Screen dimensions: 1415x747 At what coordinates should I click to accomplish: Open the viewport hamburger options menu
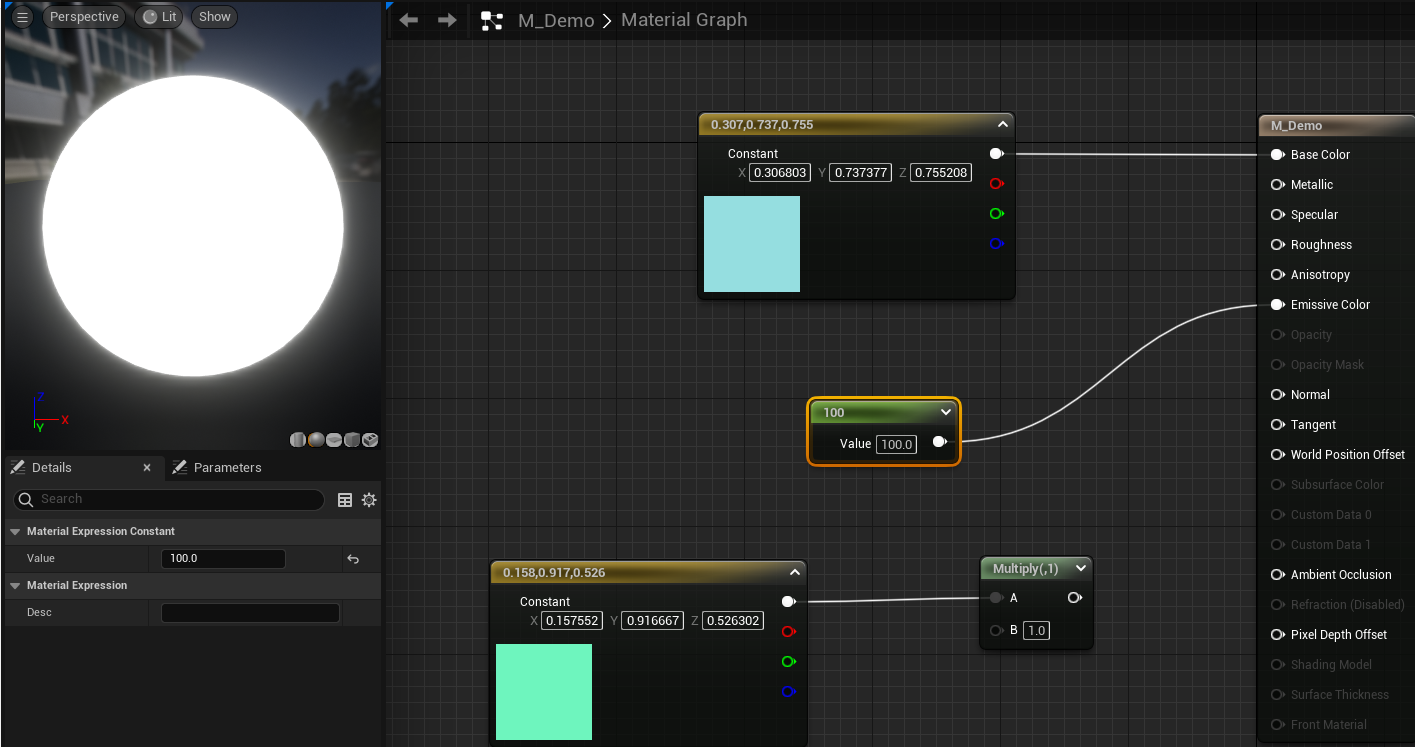pyautogui.click(x=22, y=17)
